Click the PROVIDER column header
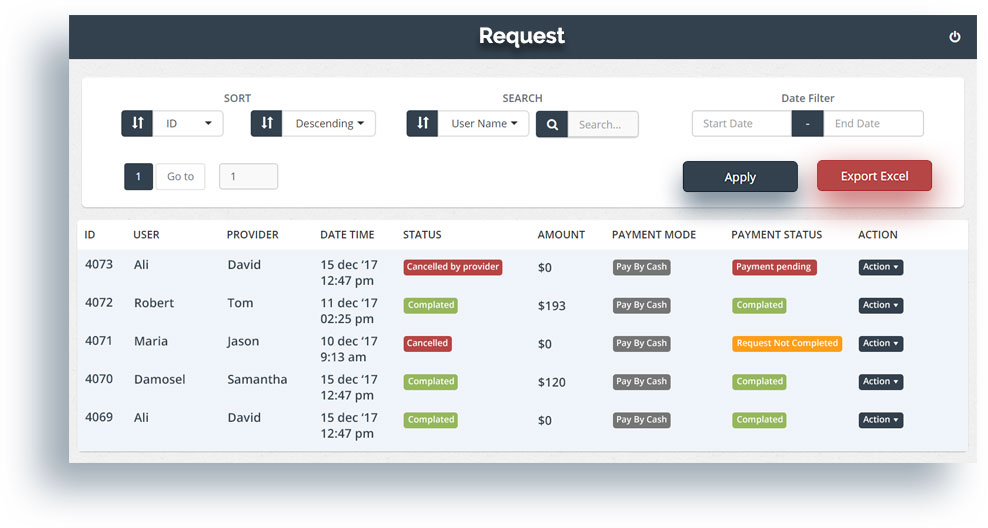This screenshot has width=988, height=528. [252, 234]
